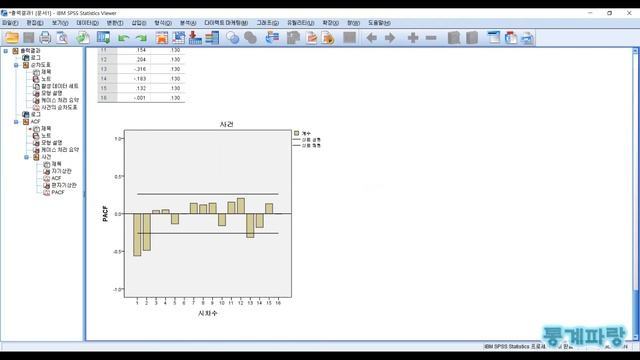Promote outline item with left arrow
The image size is (640, 360).
[x=371, y=38]
